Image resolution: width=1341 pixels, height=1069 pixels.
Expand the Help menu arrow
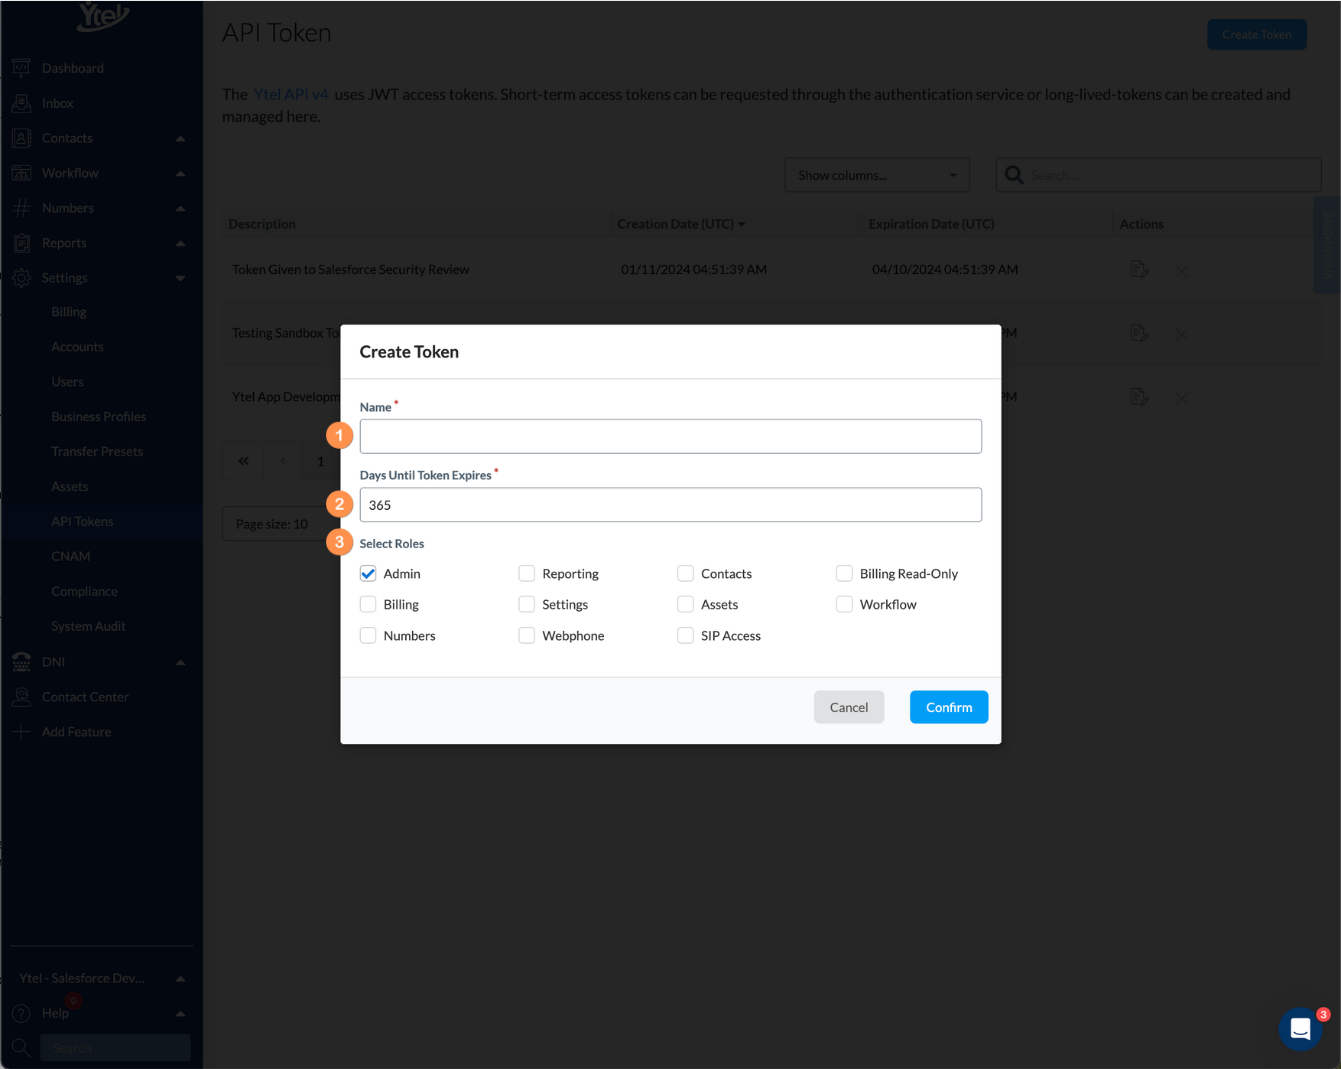(x=180, y=1014)
